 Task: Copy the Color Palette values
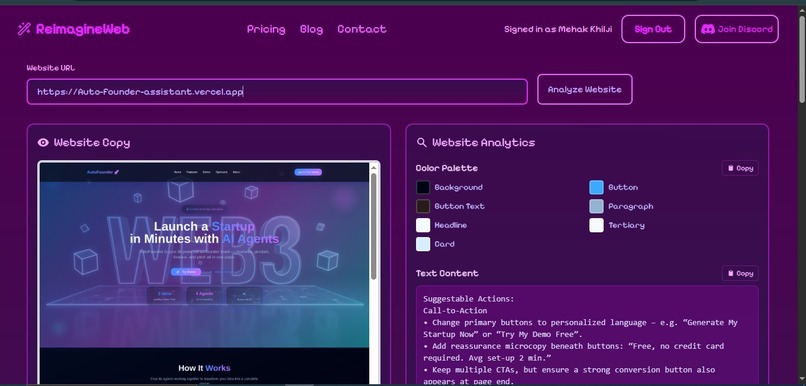(740, 168)
